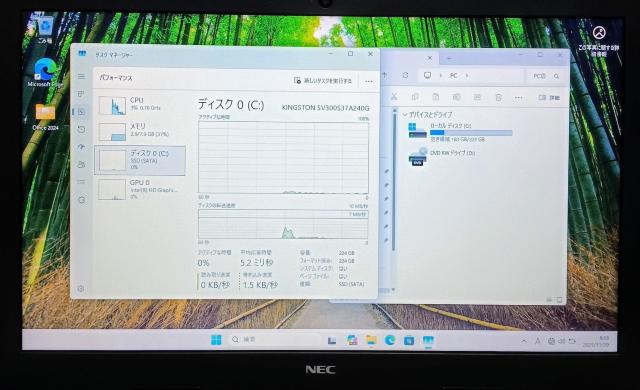Viewport: 640px width, 390px height.
Task: Collapse the デバイスとドライブ group
Action: 405,115
